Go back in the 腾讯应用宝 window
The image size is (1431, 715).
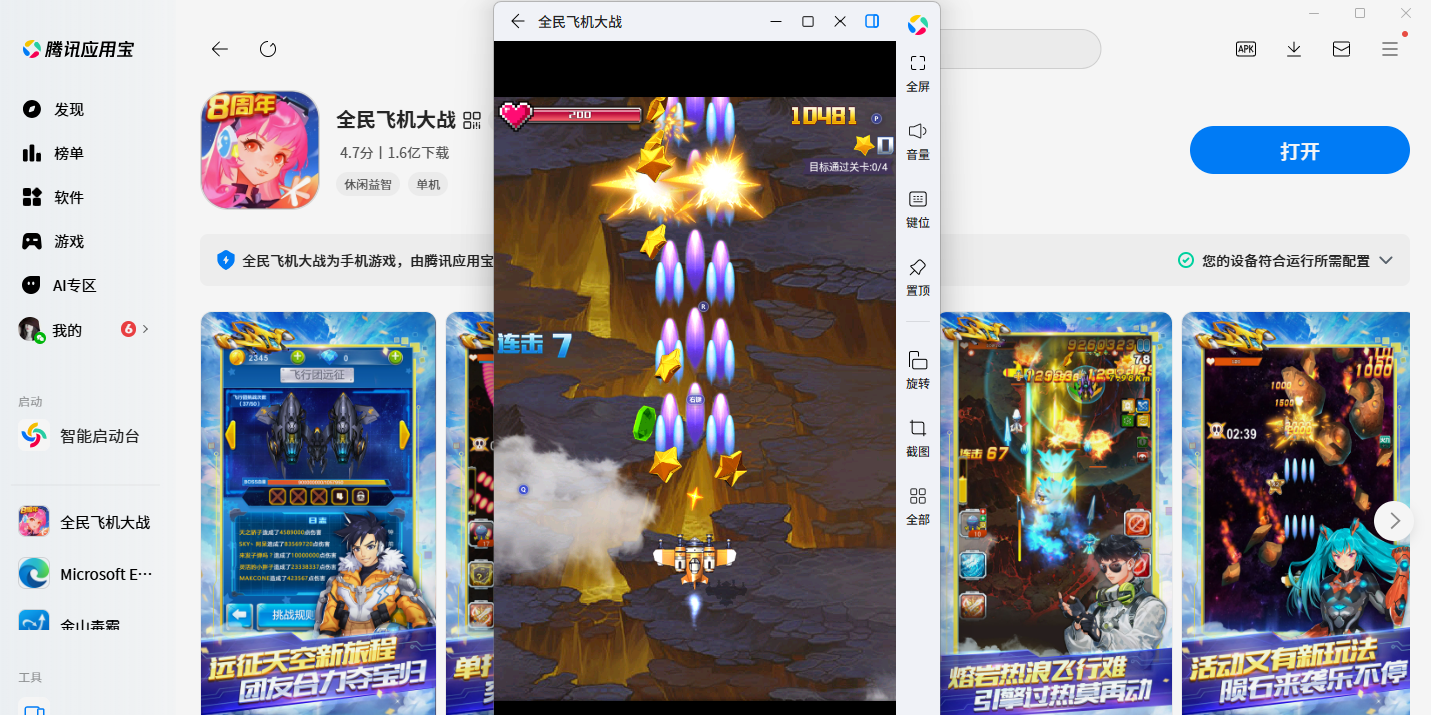pyautogui.click(x=220, y=49)
